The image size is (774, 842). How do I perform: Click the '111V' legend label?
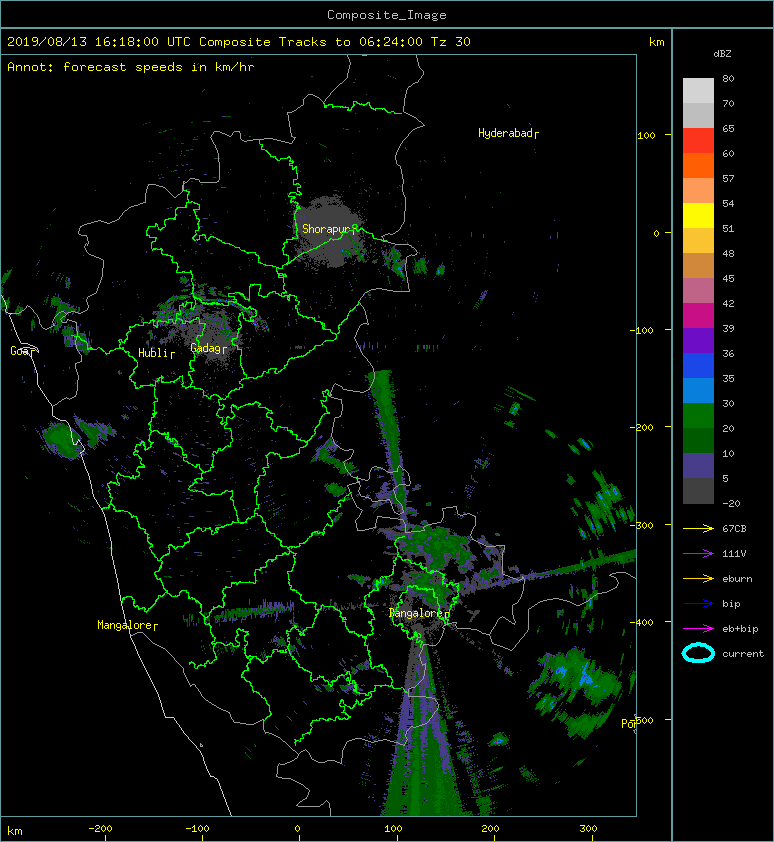(734, 554)
